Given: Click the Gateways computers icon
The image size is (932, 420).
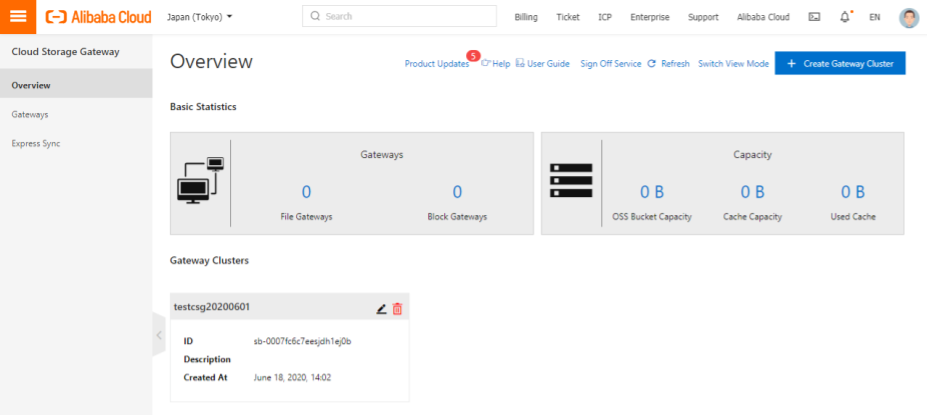Looking at the screenshot, I should (200, 181).
